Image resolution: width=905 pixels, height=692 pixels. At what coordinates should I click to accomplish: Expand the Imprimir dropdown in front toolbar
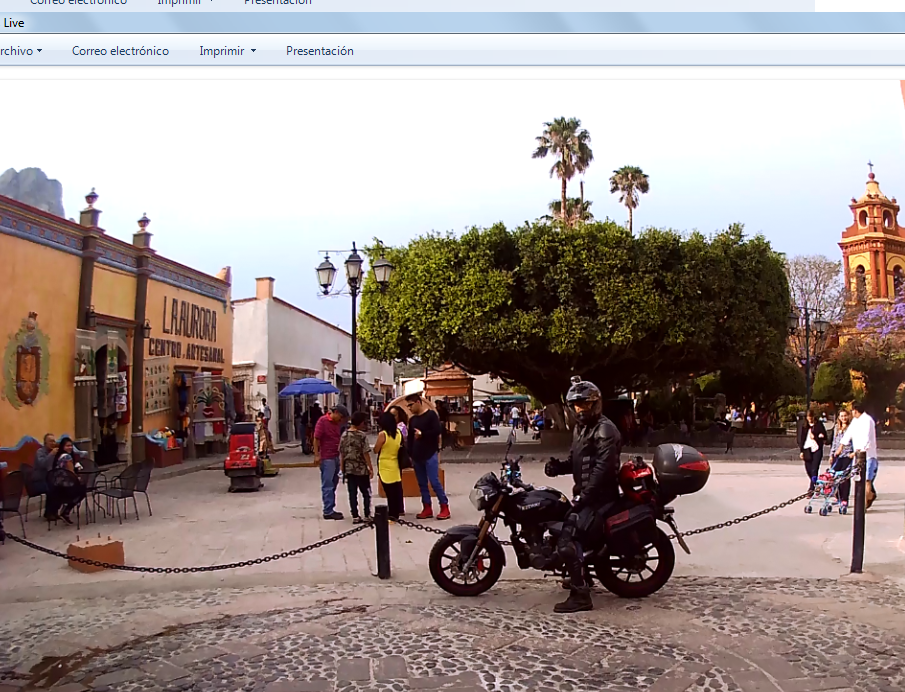(227, 51)
